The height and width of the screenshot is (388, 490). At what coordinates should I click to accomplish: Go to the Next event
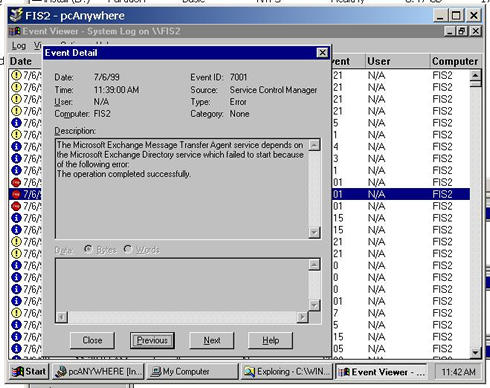(x=212, y=340)
